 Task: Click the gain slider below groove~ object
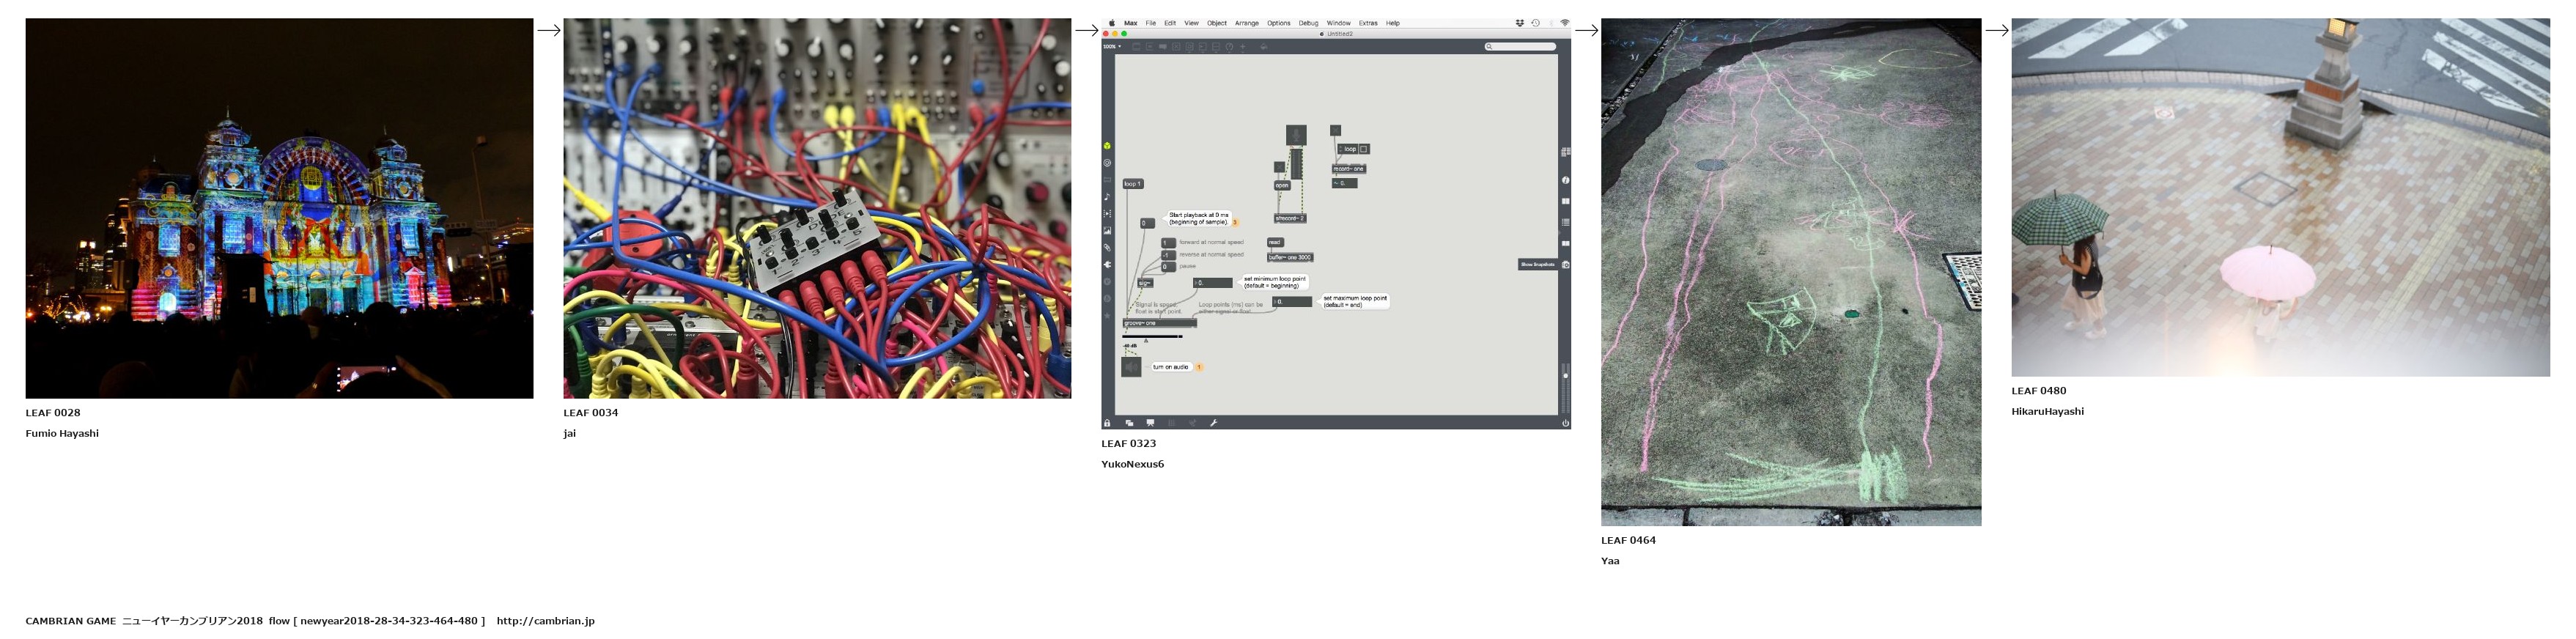[x=1152, y=336]
